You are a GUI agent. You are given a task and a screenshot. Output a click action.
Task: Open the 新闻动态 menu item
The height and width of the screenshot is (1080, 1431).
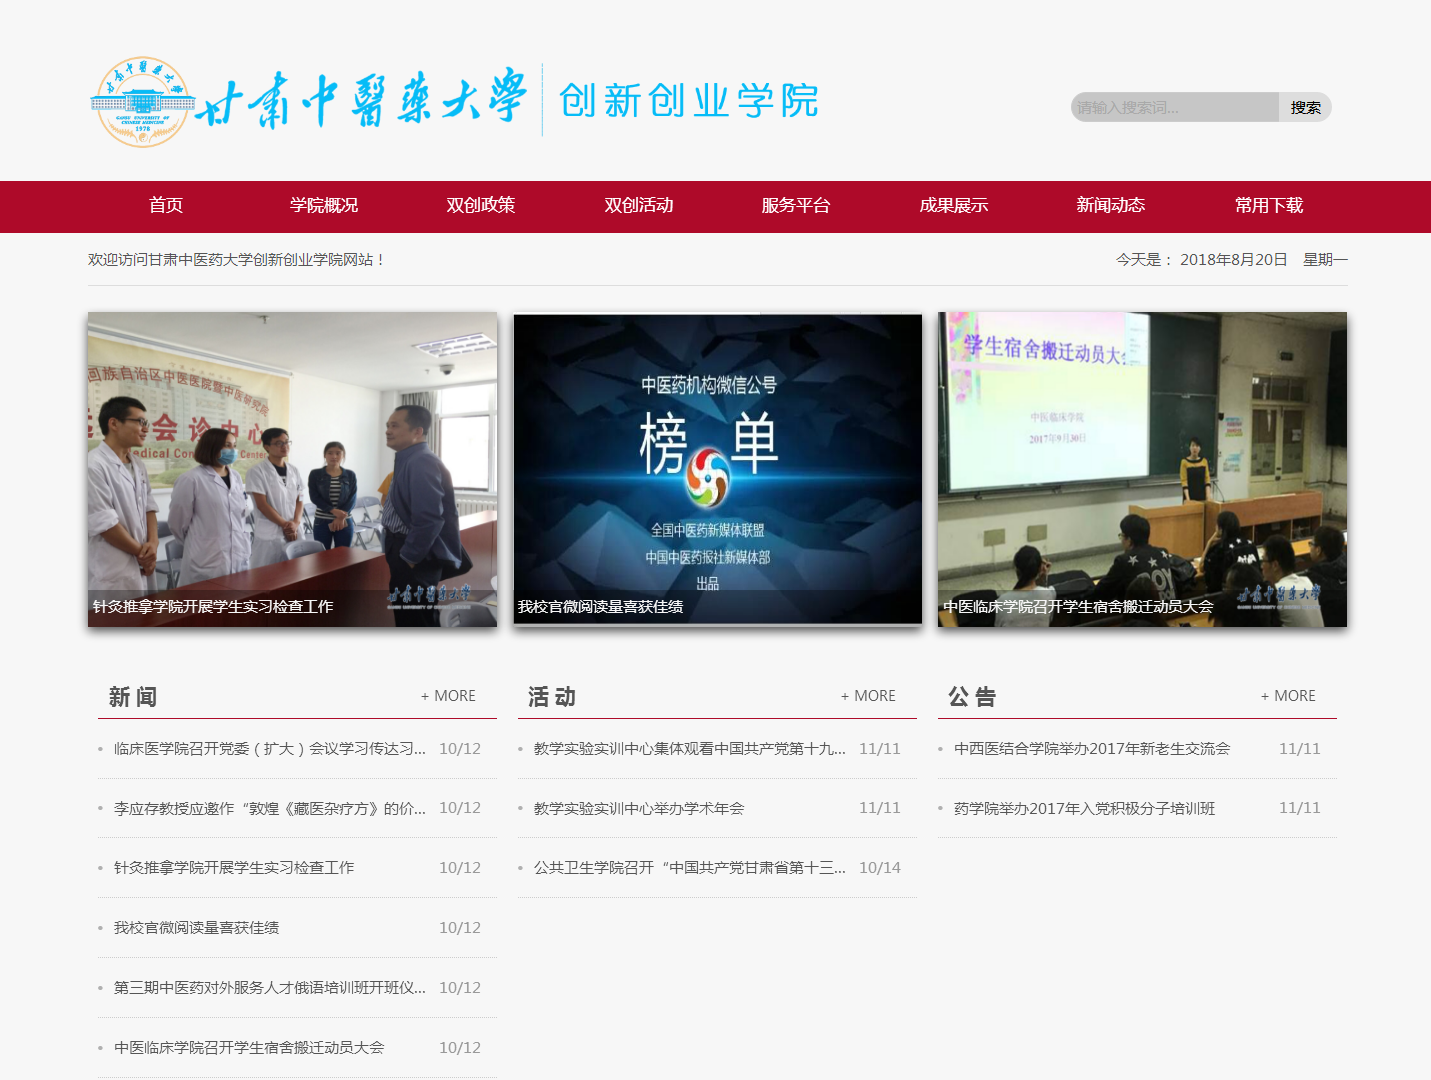1110,206
